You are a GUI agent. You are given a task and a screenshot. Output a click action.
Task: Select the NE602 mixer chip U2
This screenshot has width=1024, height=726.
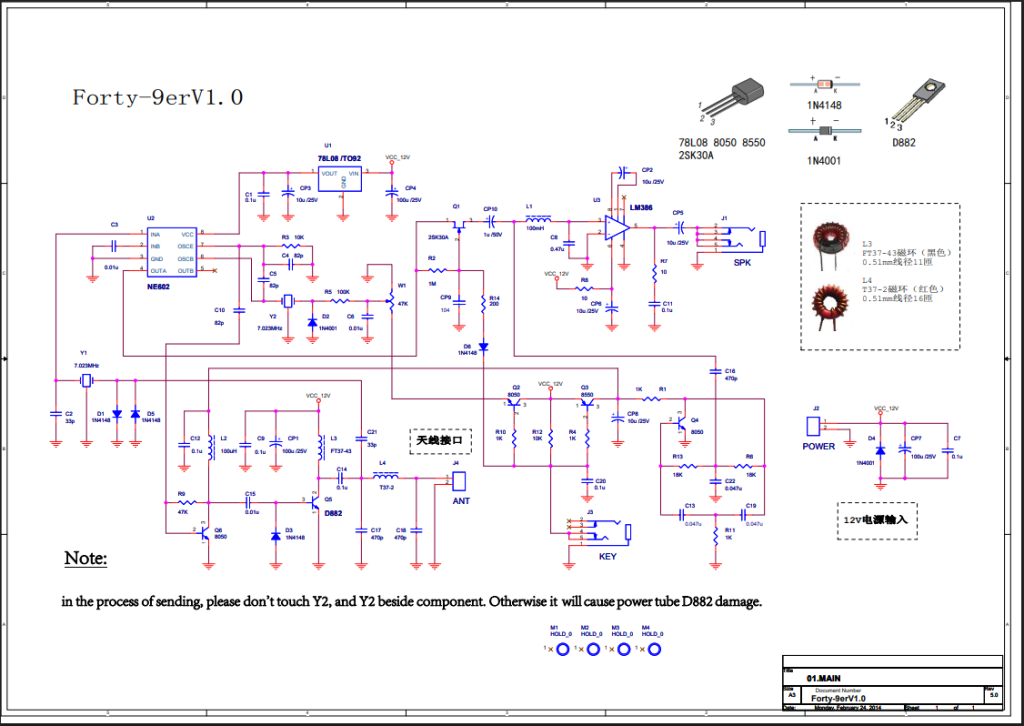(x=172, y=253)
